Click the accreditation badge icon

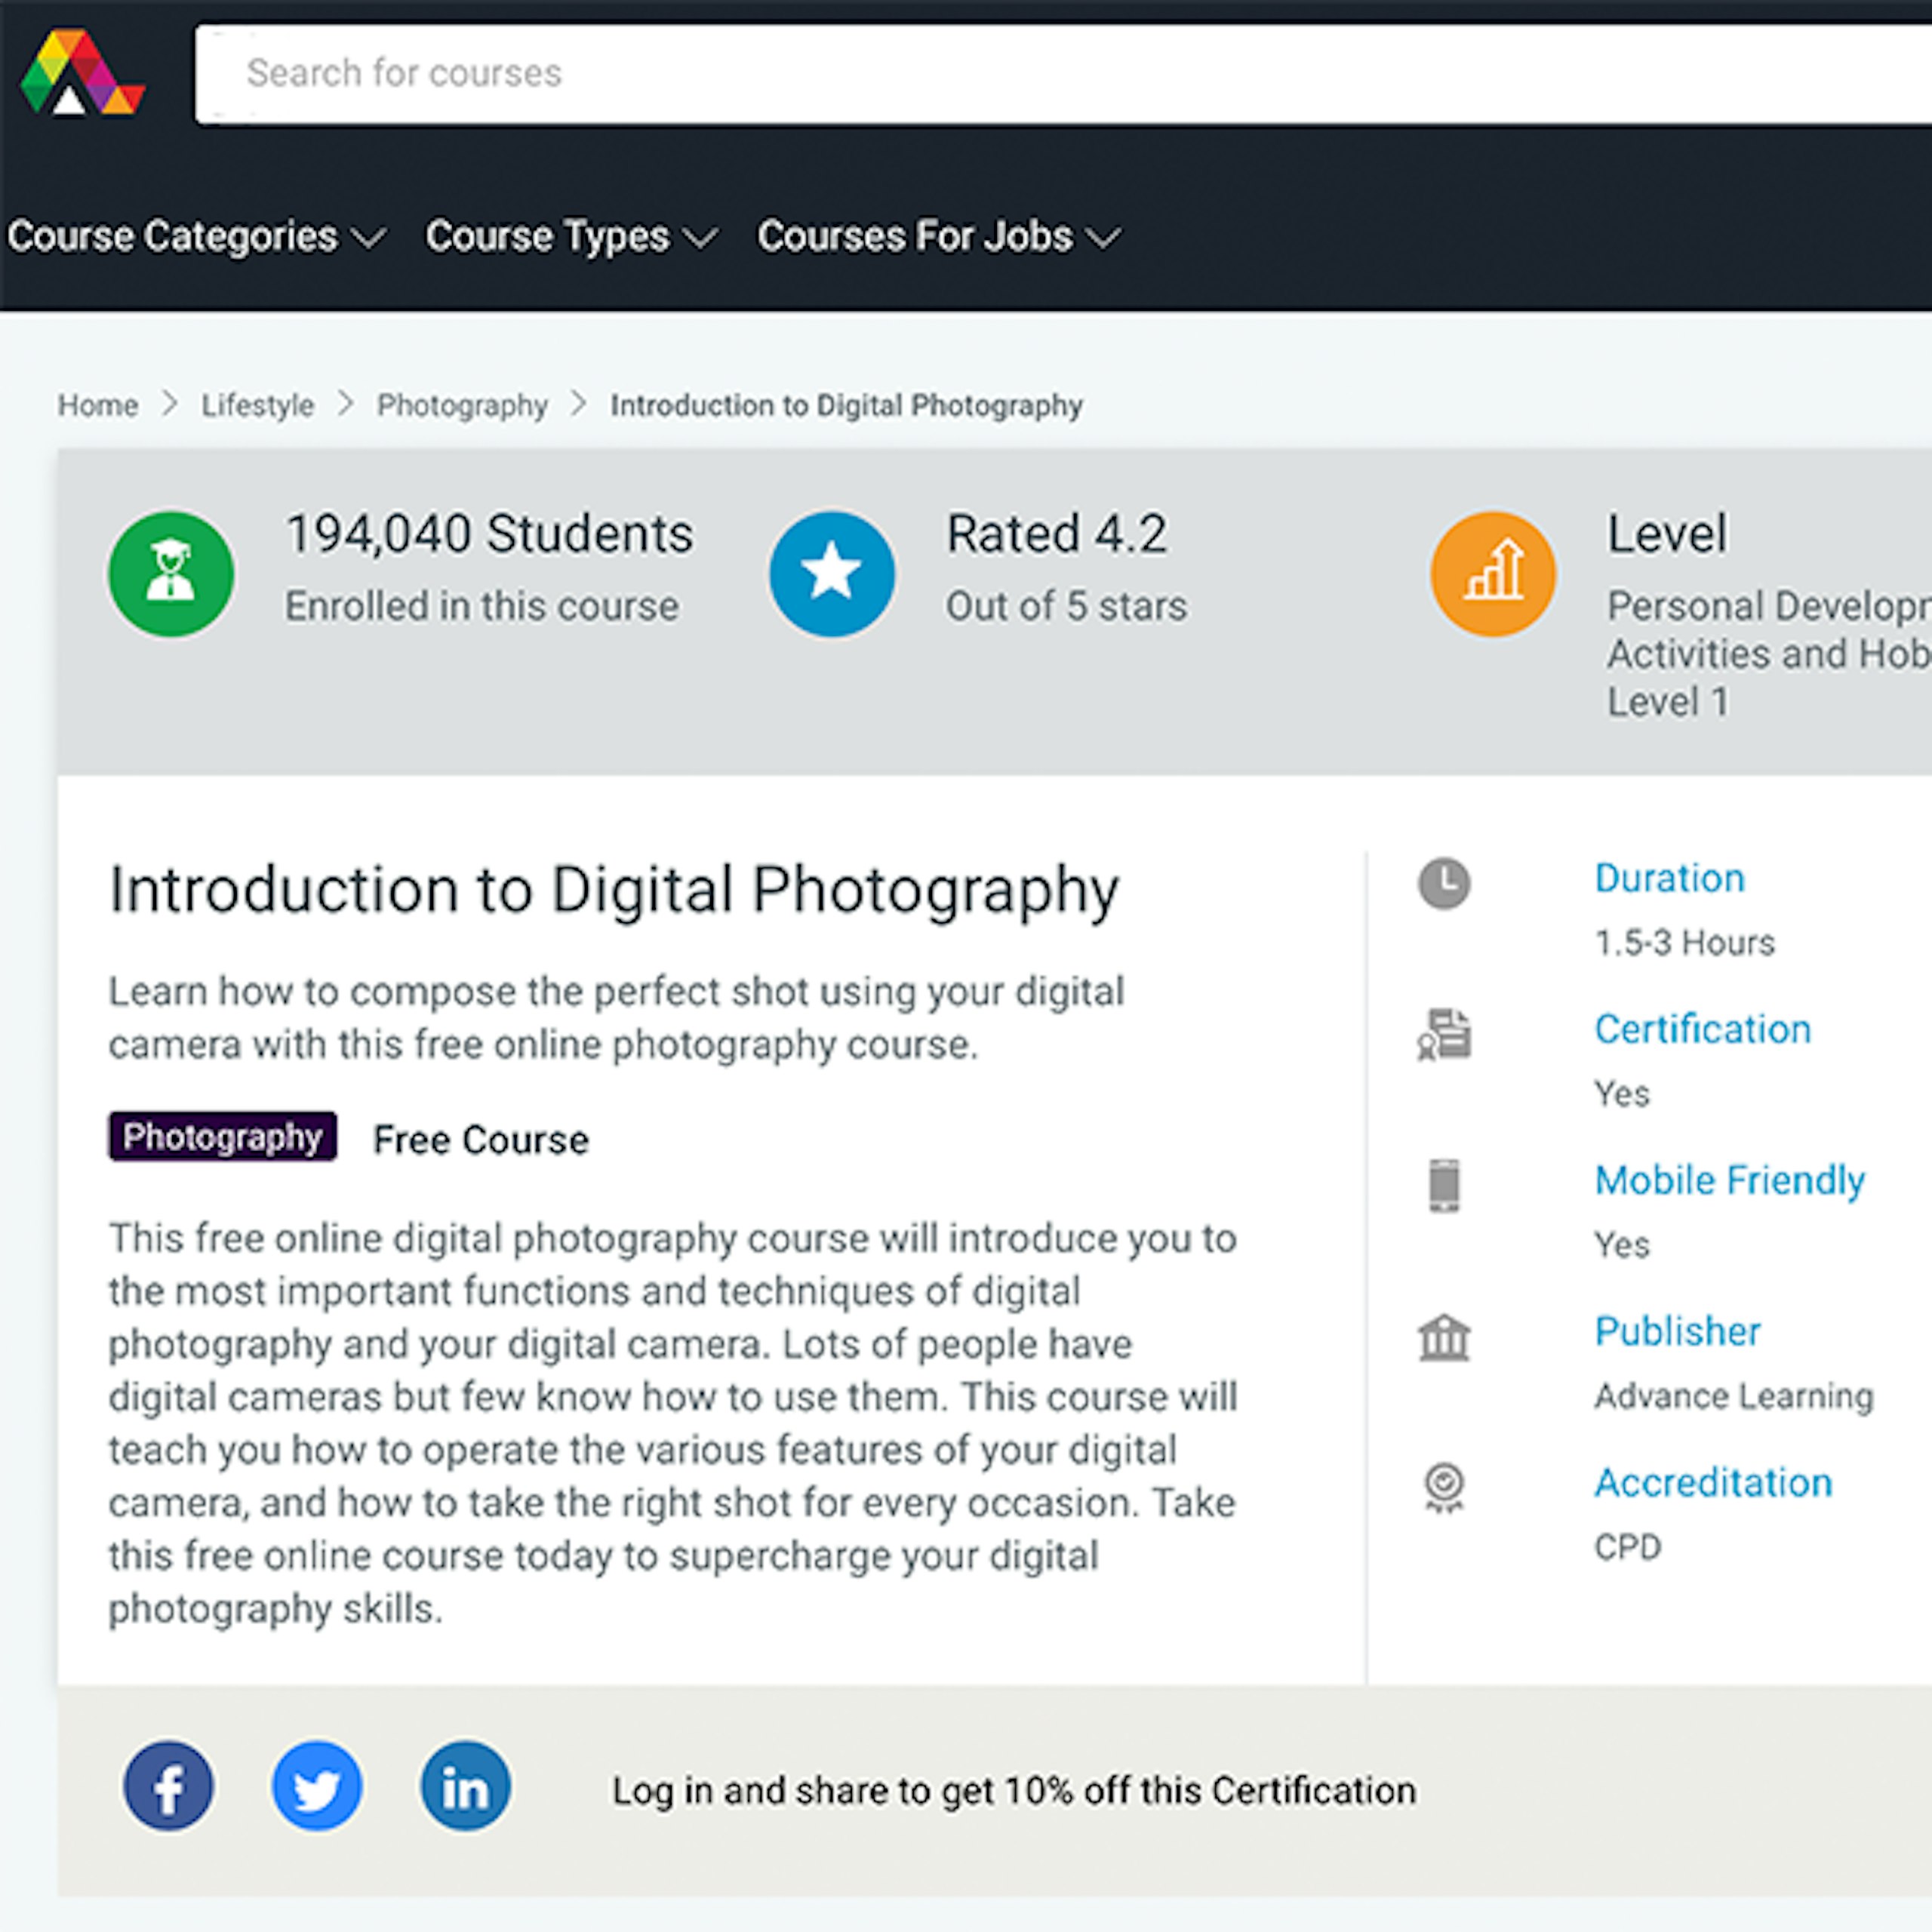coord(1444,1488)
